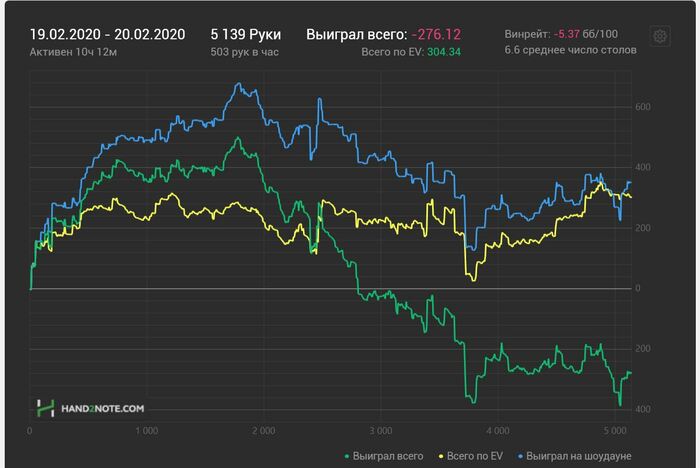The width and height of the screenshot is (700, 468).
Task: Click the '6.6 среднее число столов' text
Action: tap(570, 51)
